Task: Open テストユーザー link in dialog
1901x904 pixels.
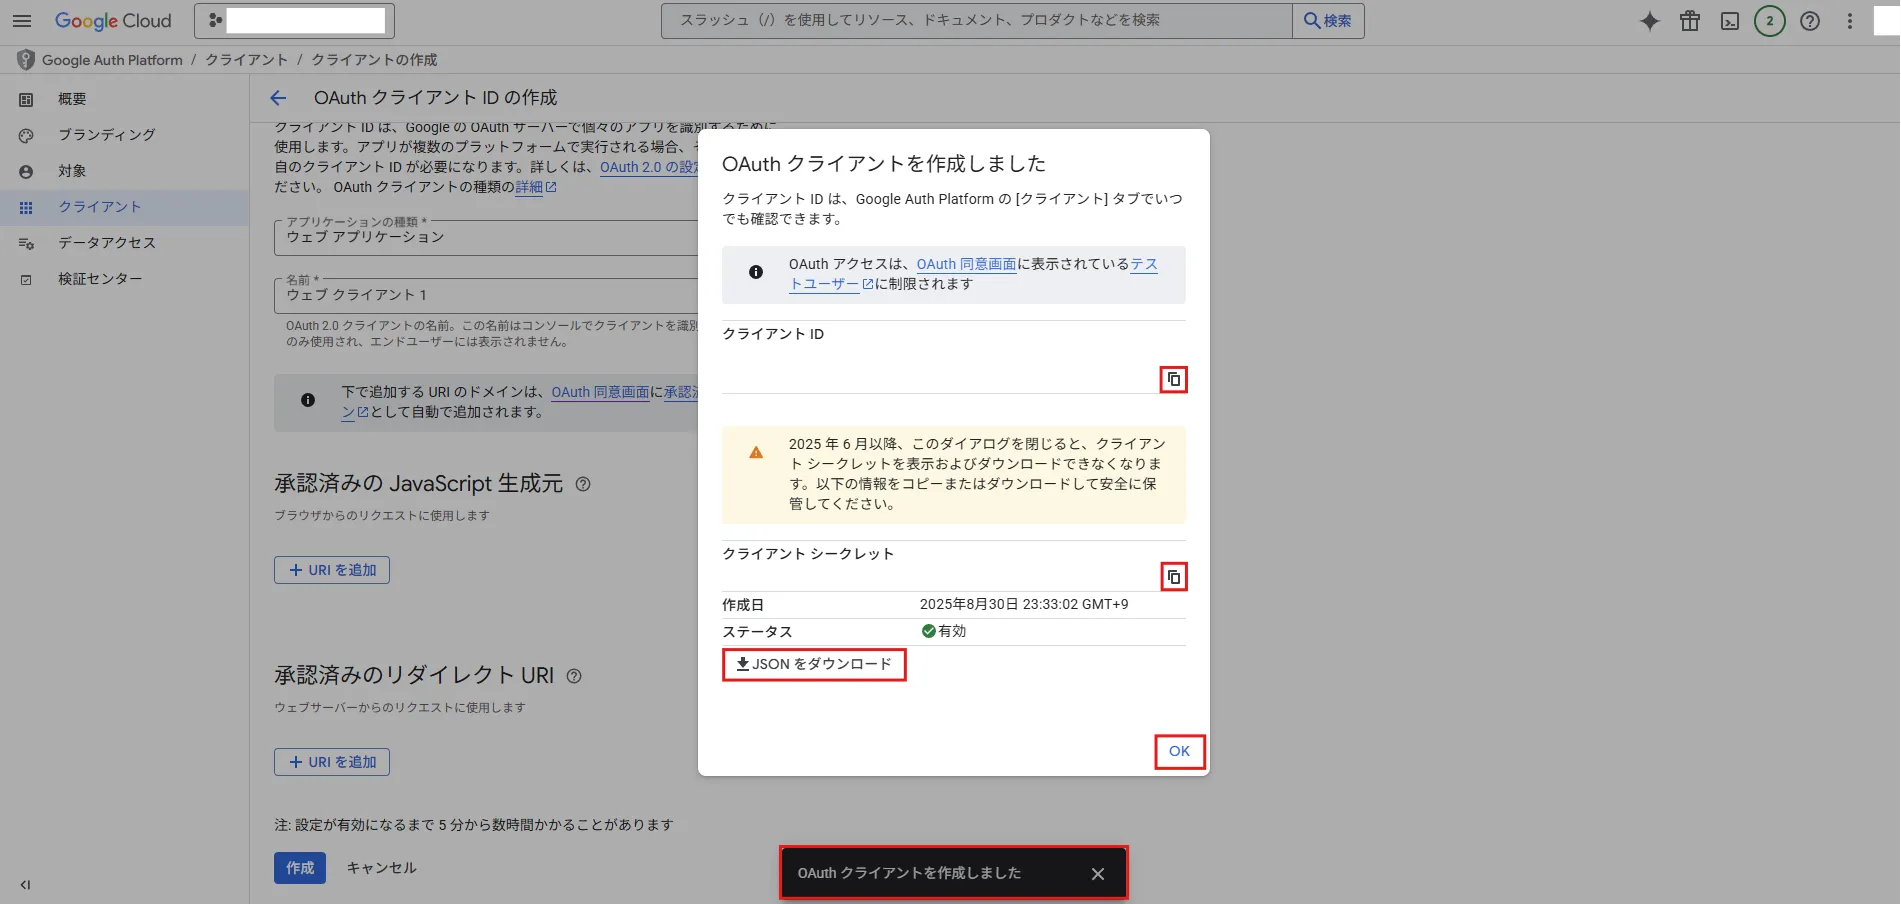Action: coord(831,284)
